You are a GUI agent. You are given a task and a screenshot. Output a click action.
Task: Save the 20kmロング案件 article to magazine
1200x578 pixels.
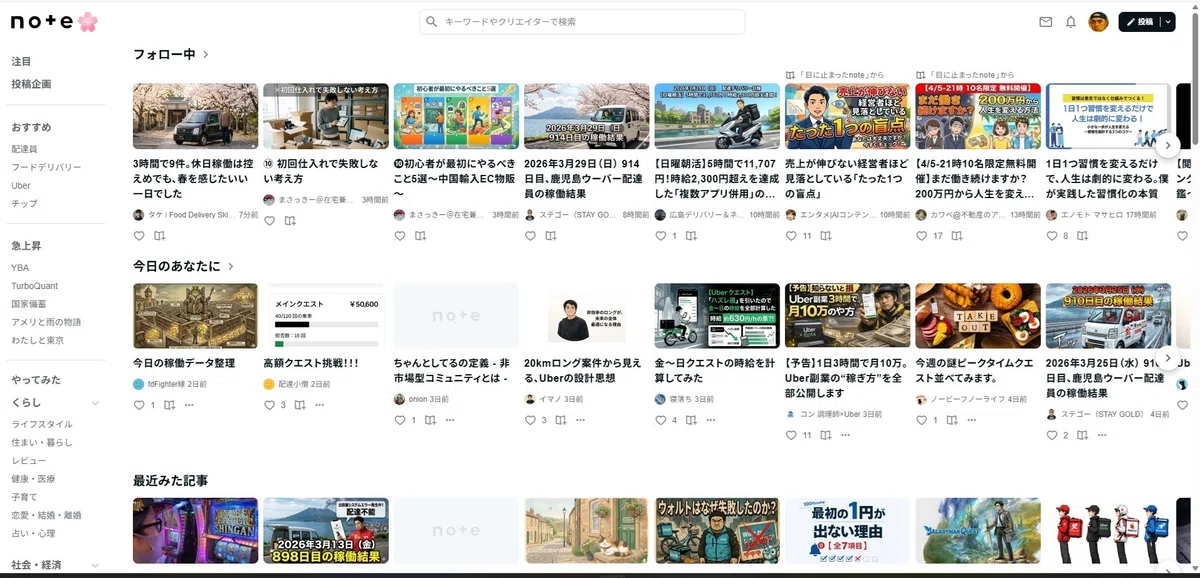560,420
